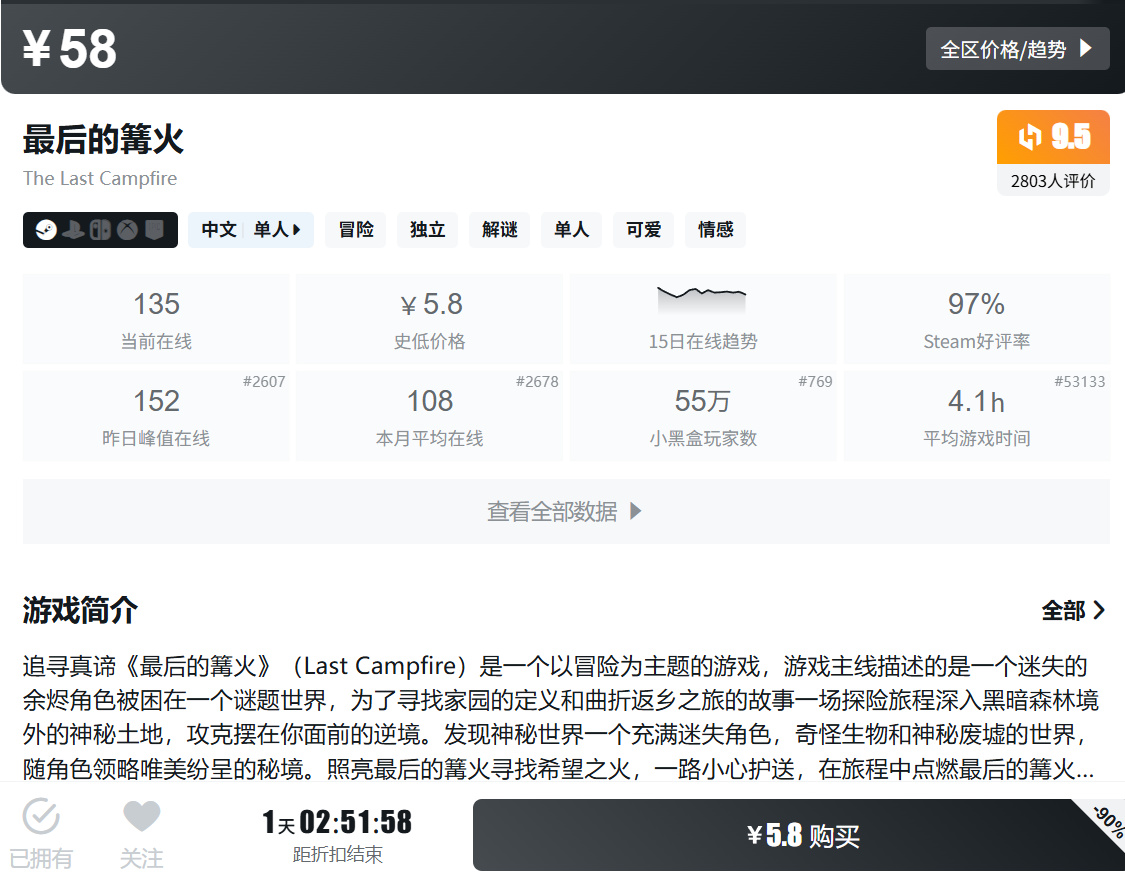Select the 情感 tag

tap(715, 230)
